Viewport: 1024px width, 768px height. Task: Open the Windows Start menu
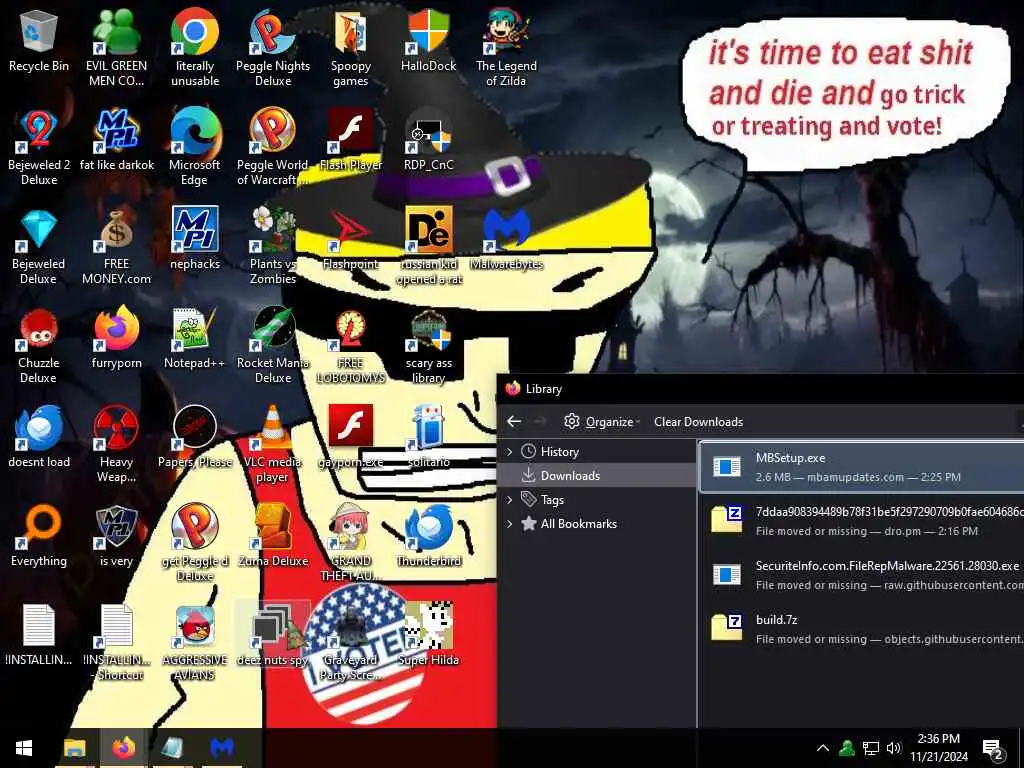[24, 748]
